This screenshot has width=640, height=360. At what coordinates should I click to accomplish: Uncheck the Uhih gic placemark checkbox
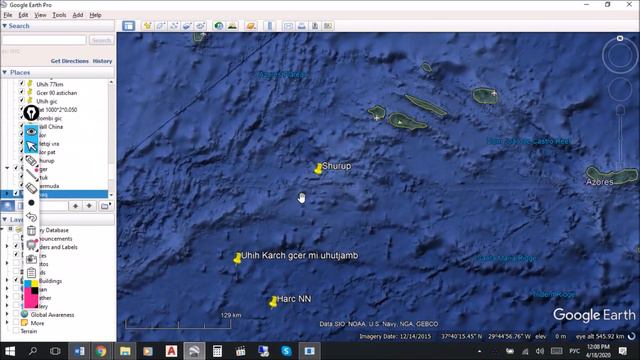coord(22,101)
